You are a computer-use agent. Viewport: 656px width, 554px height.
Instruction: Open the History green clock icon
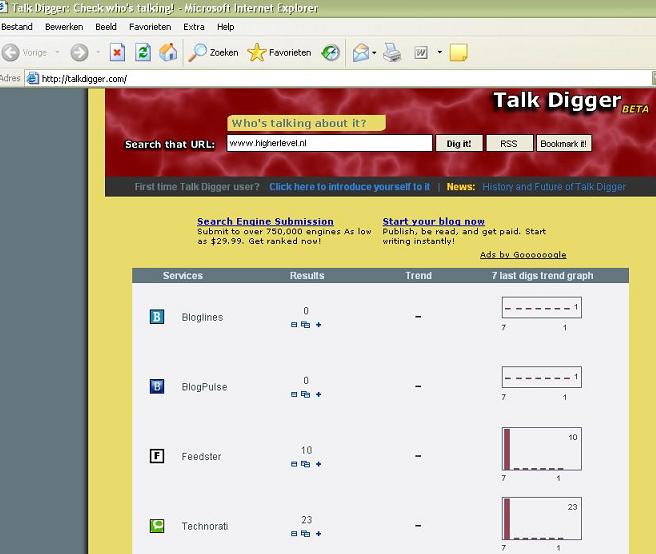pyautogui.click(x=331, y=53)
